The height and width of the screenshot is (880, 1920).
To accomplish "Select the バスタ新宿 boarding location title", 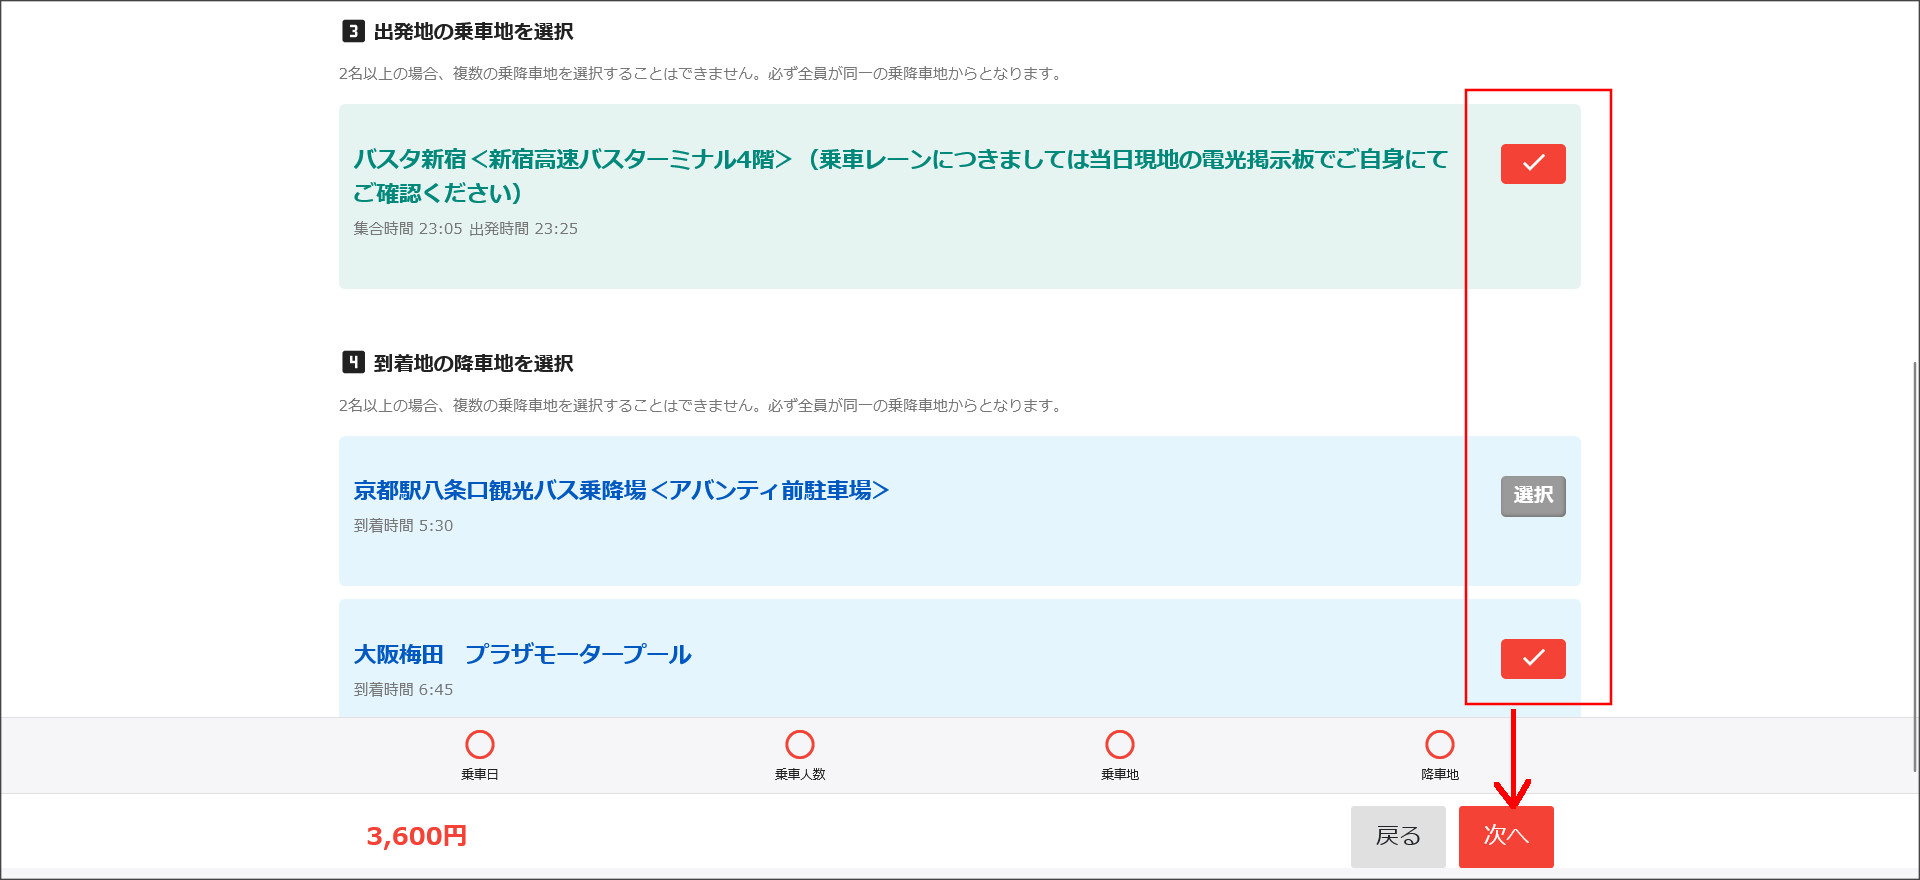I will coord(900,175).
